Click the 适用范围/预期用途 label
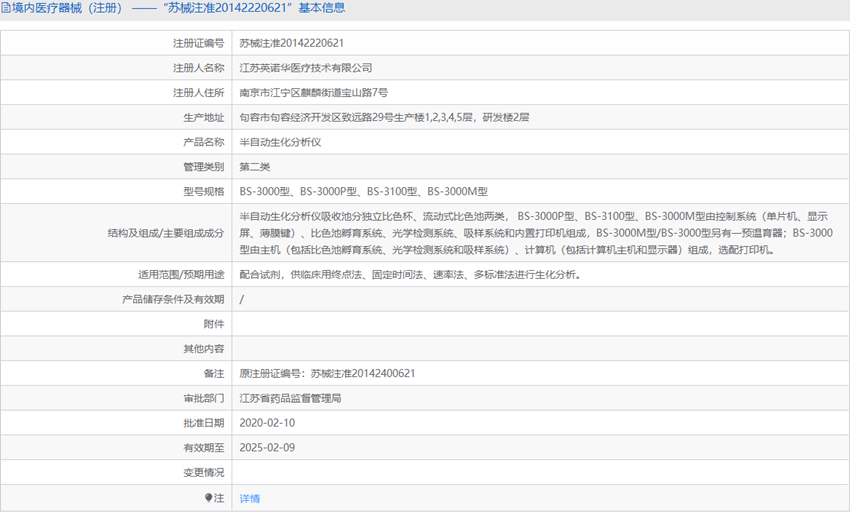This screenshot has height=513, width=850. [181, 274]
